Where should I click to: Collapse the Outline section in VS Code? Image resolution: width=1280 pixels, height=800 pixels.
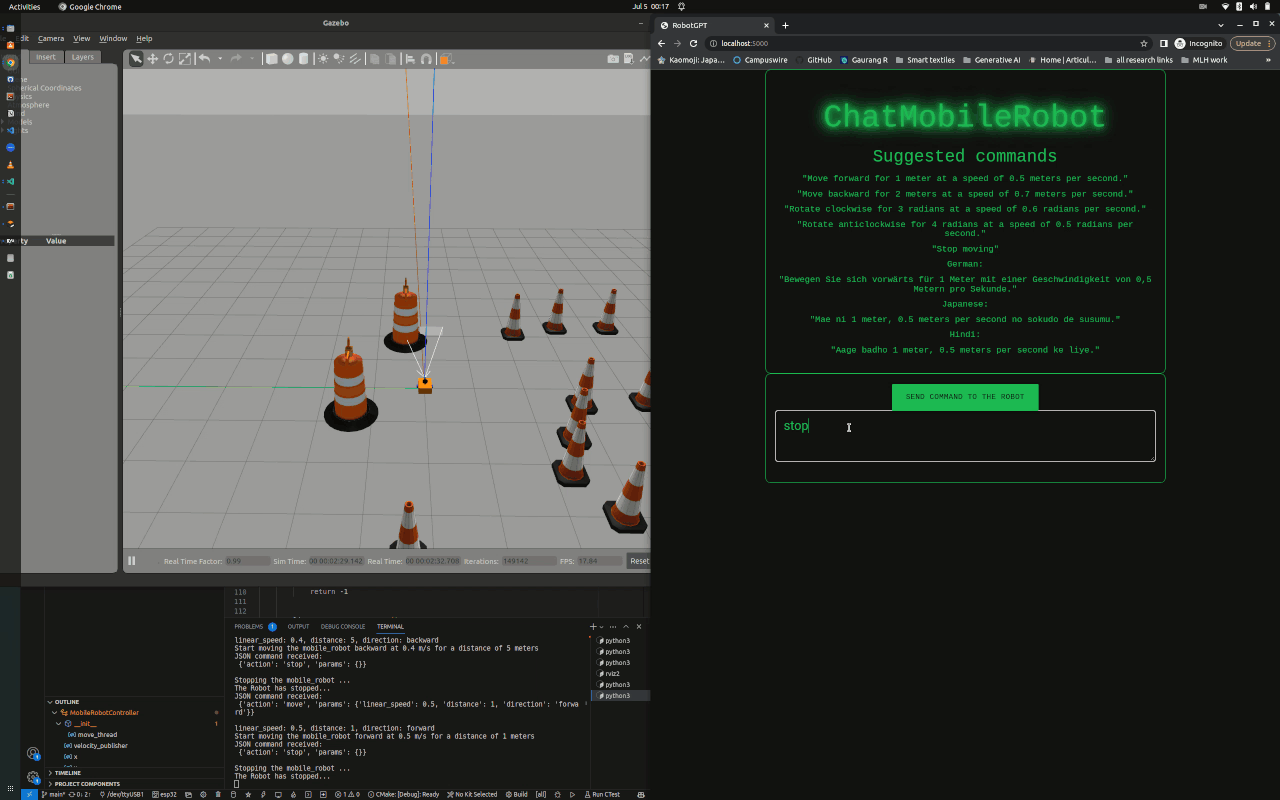pyautogui.click(x=51, y=702)
